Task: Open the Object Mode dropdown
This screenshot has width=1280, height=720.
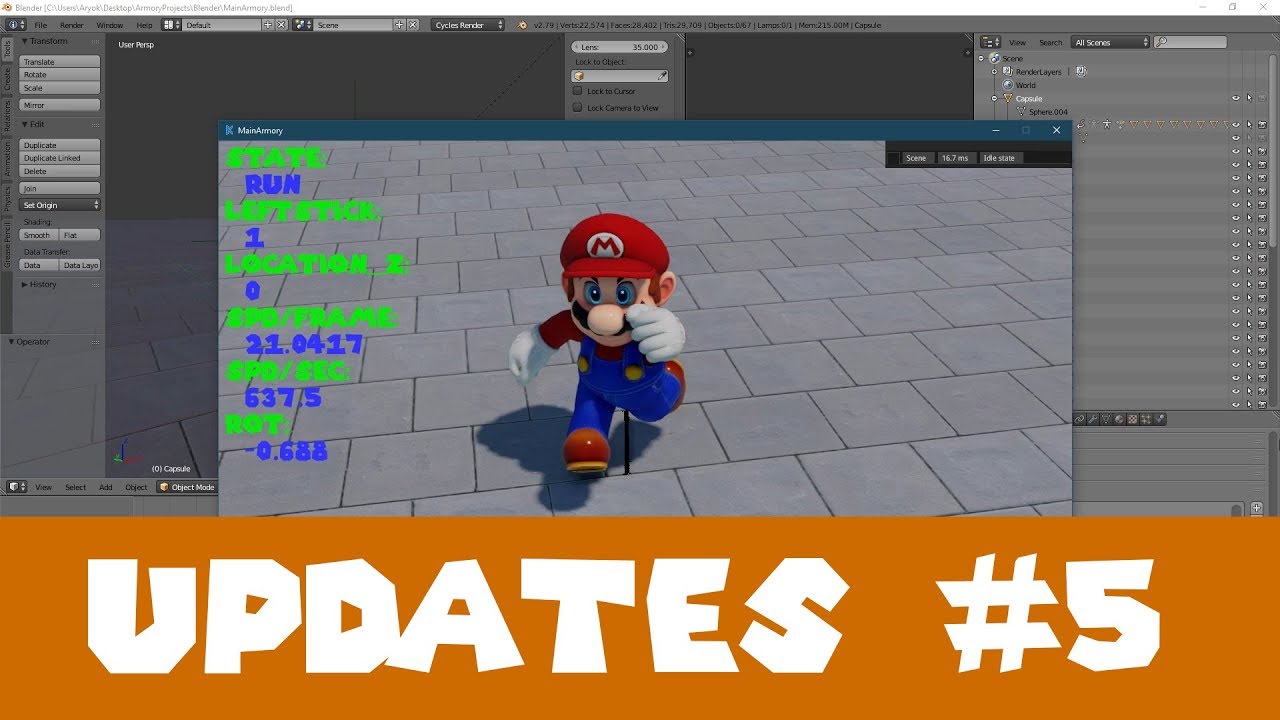Action: click(187, 487)
